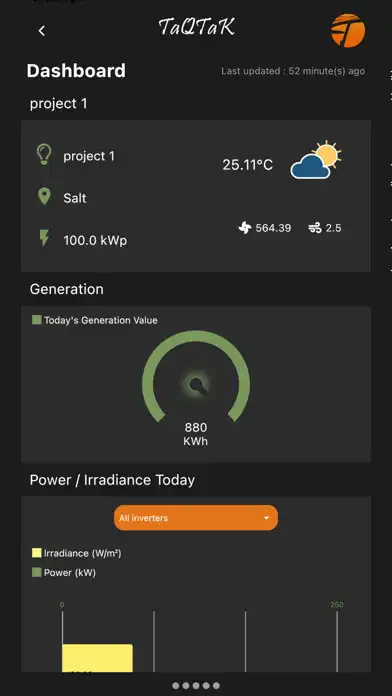
Task: Click the location pin icon beside Salt
Action: [44, 197]
